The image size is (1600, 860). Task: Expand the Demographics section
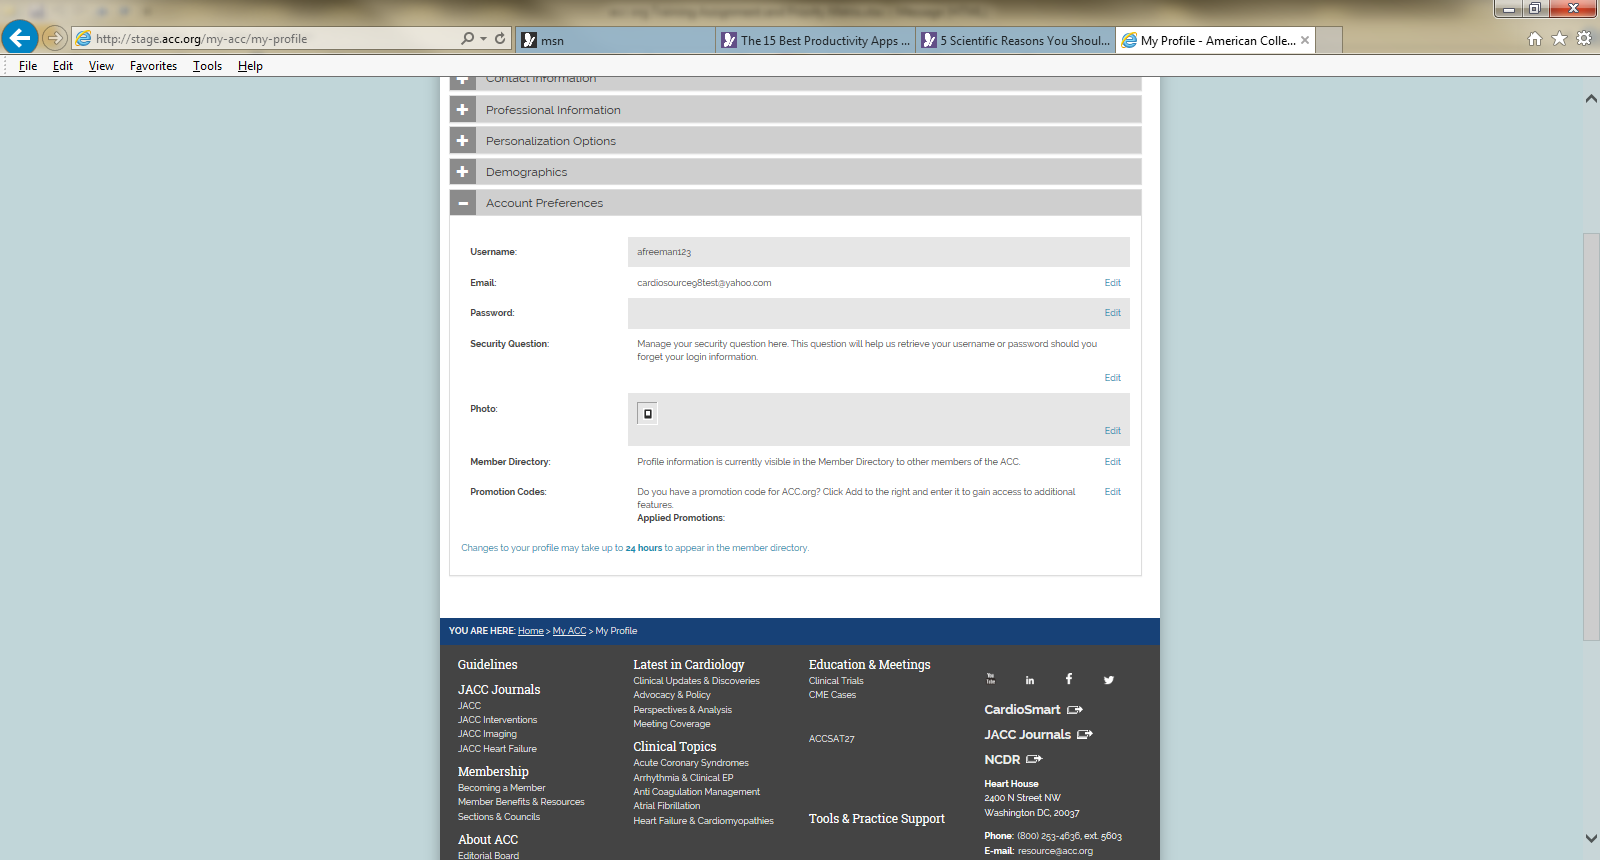pos(463,172)
